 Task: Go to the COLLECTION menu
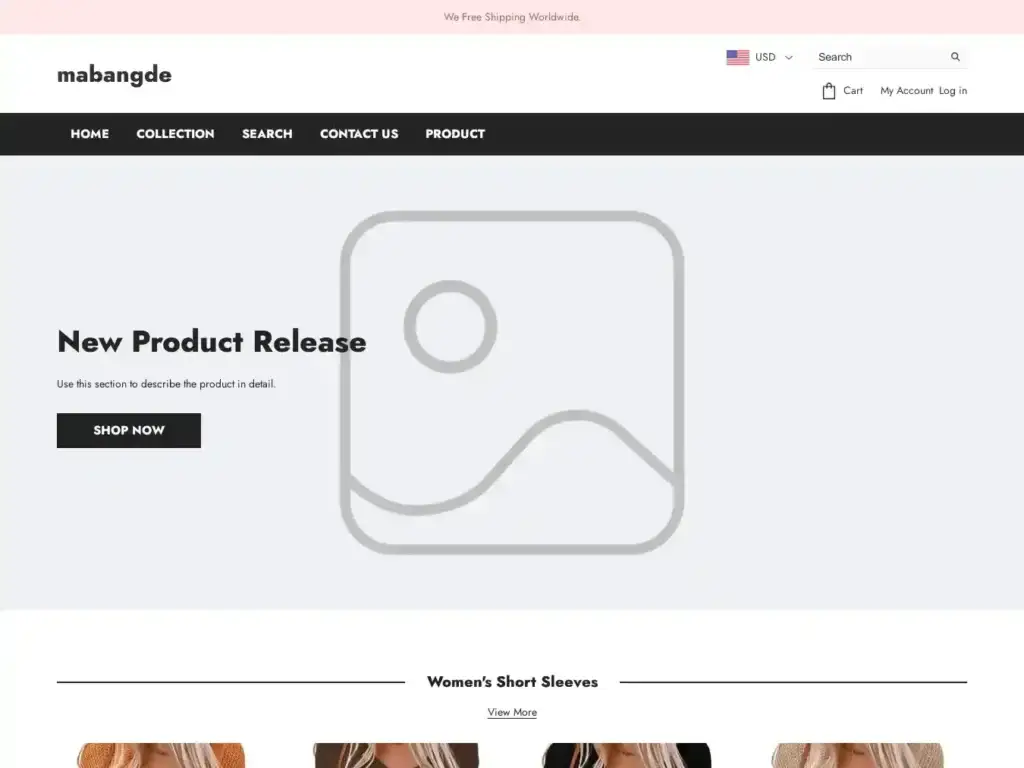tap(175, 134)
